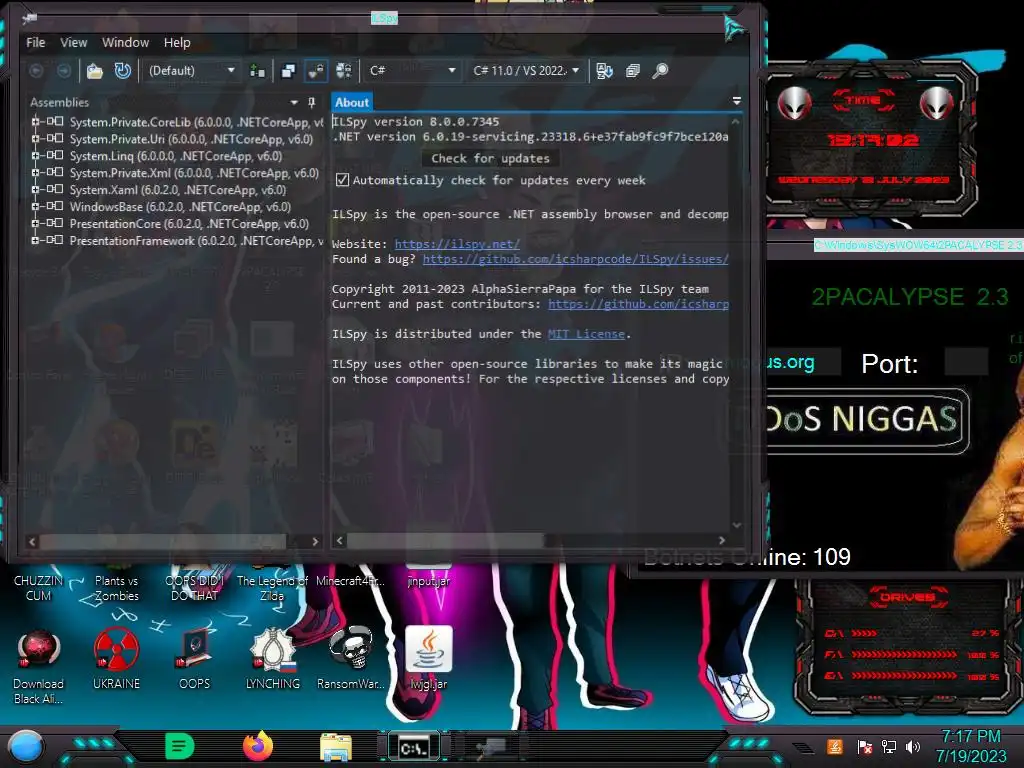1024x768 pixels.
Task: Expand the WindowsBase node
Action: pos(35,206)
